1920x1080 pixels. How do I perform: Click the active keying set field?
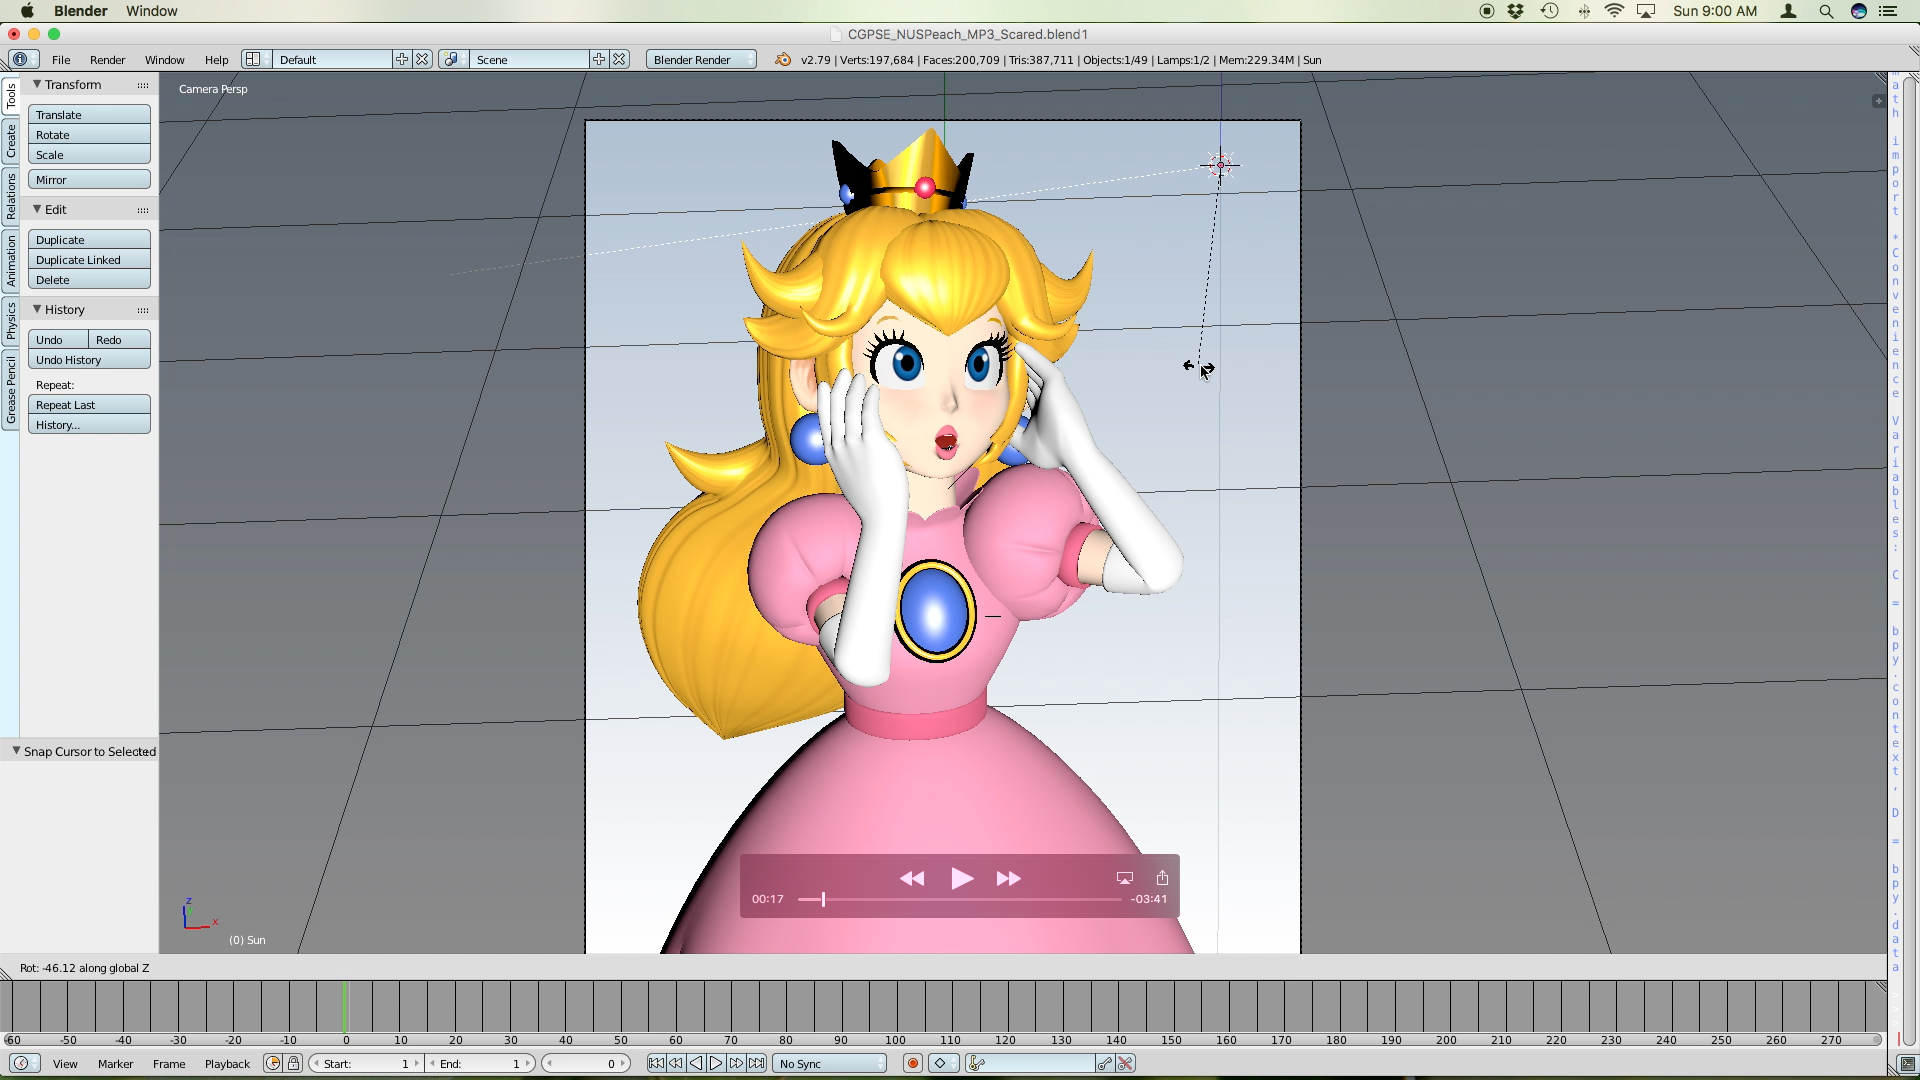1030,1063
